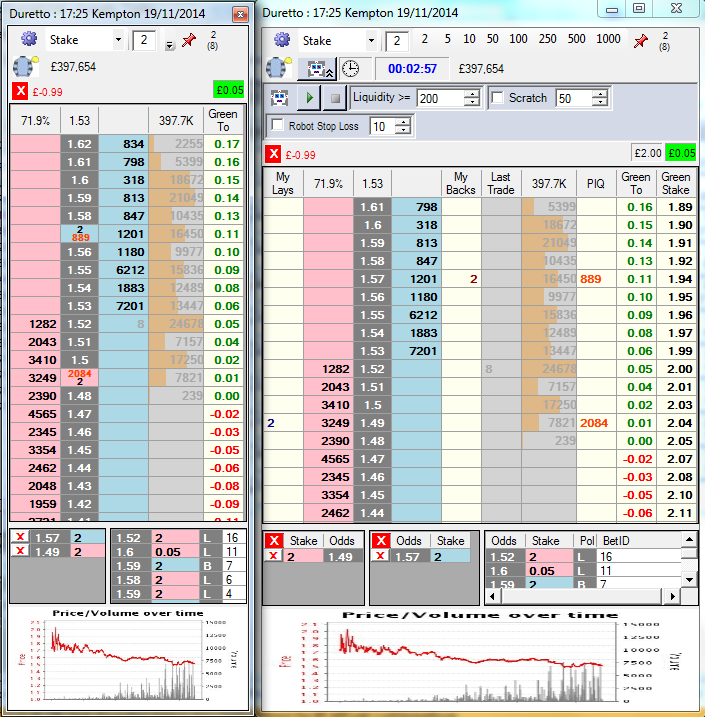Click the Scratch value field showing 50
The image size is (705, 717).
pos(574,98)
